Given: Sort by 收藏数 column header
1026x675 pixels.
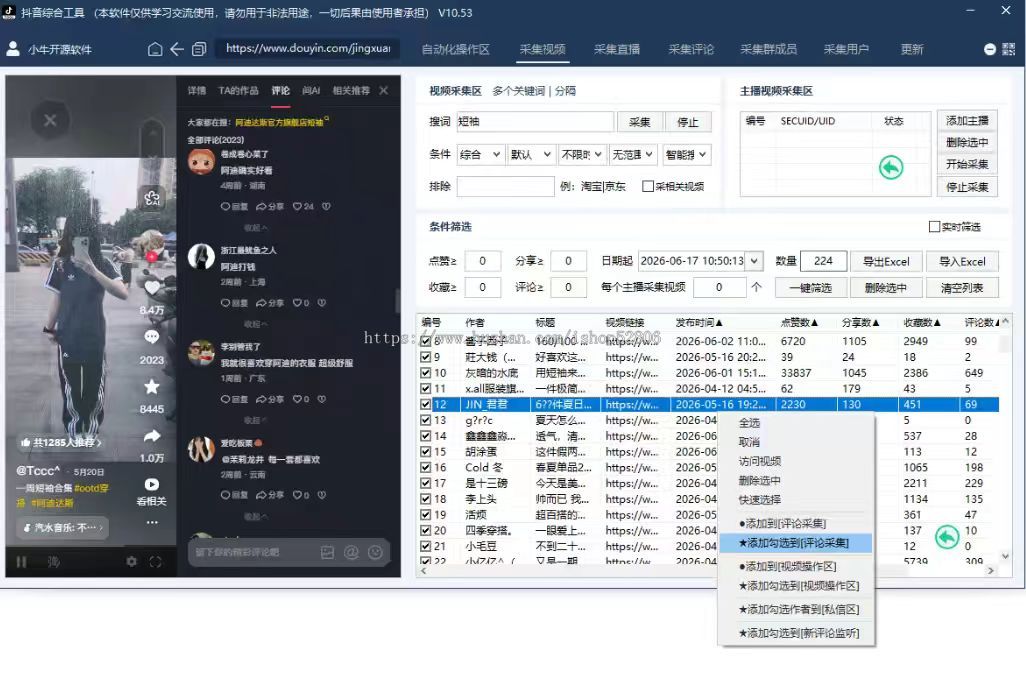Looking at the screenshot, I should click(922, 322).
